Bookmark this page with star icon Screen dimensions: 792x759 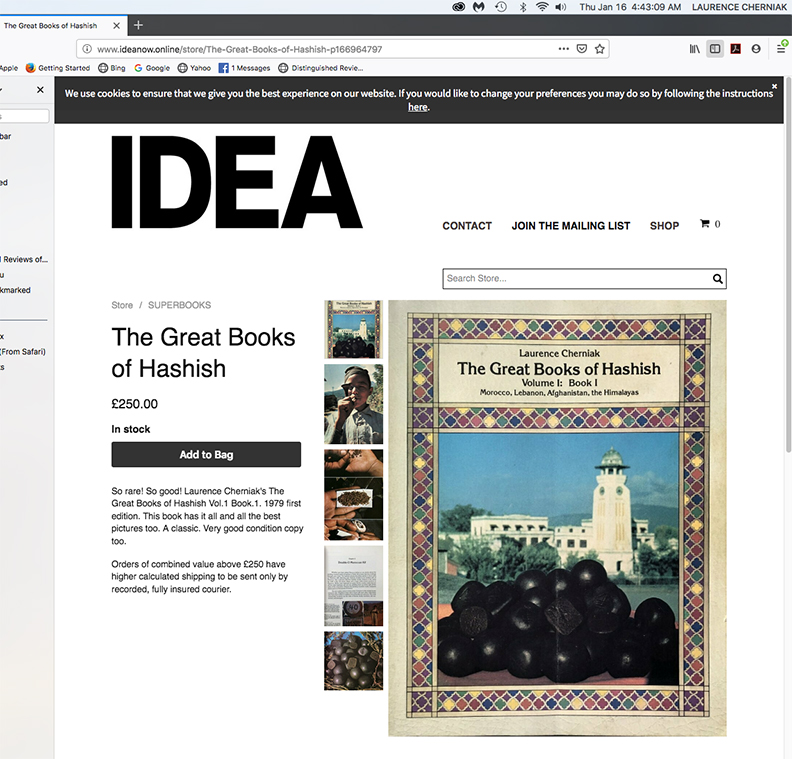click(600, 49)
